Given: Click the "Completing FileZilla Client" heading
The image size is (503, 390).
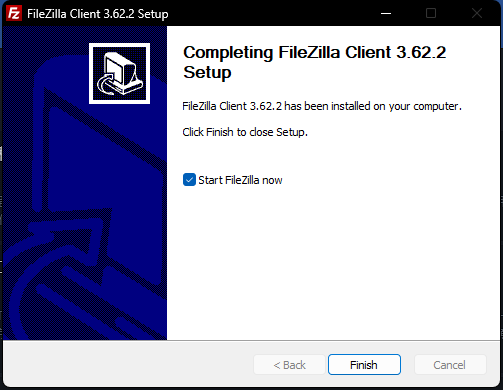Looking at the screenshot, I should tap(270, 52).
